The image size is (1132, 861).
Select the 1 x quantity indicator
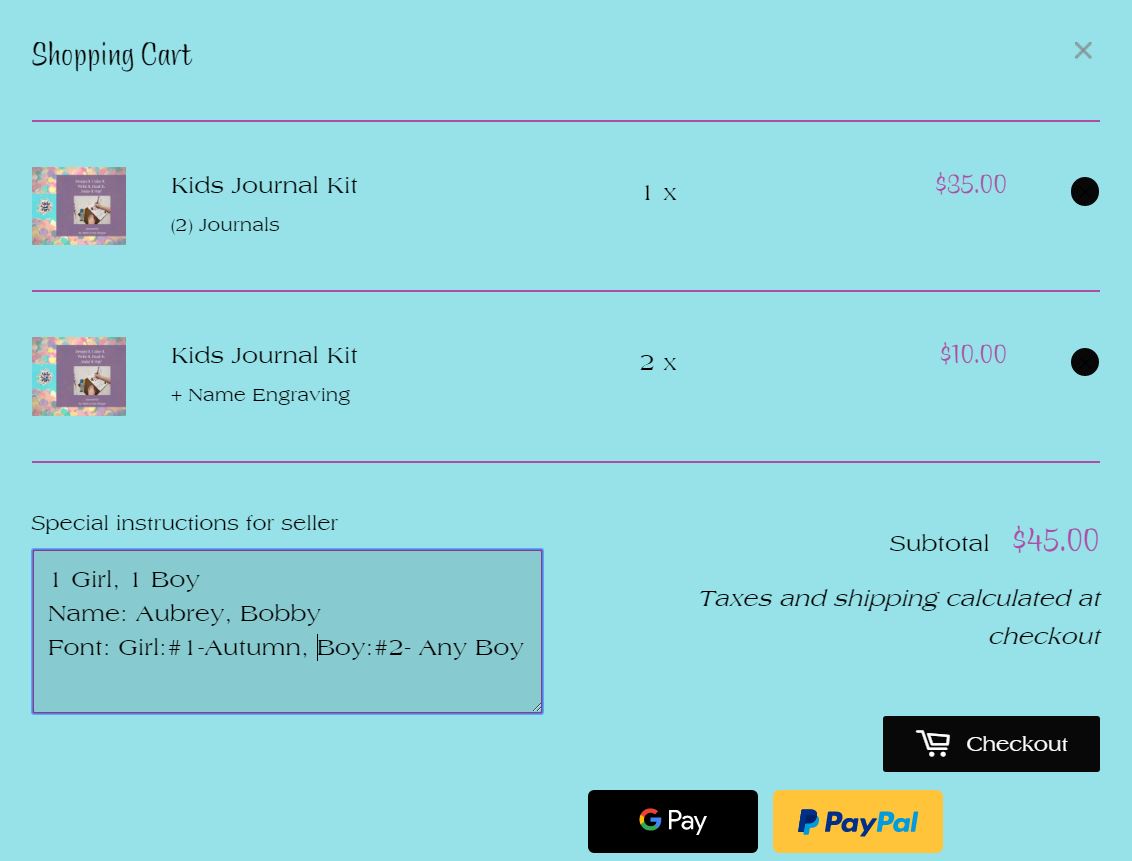click(x=659, y=193)
